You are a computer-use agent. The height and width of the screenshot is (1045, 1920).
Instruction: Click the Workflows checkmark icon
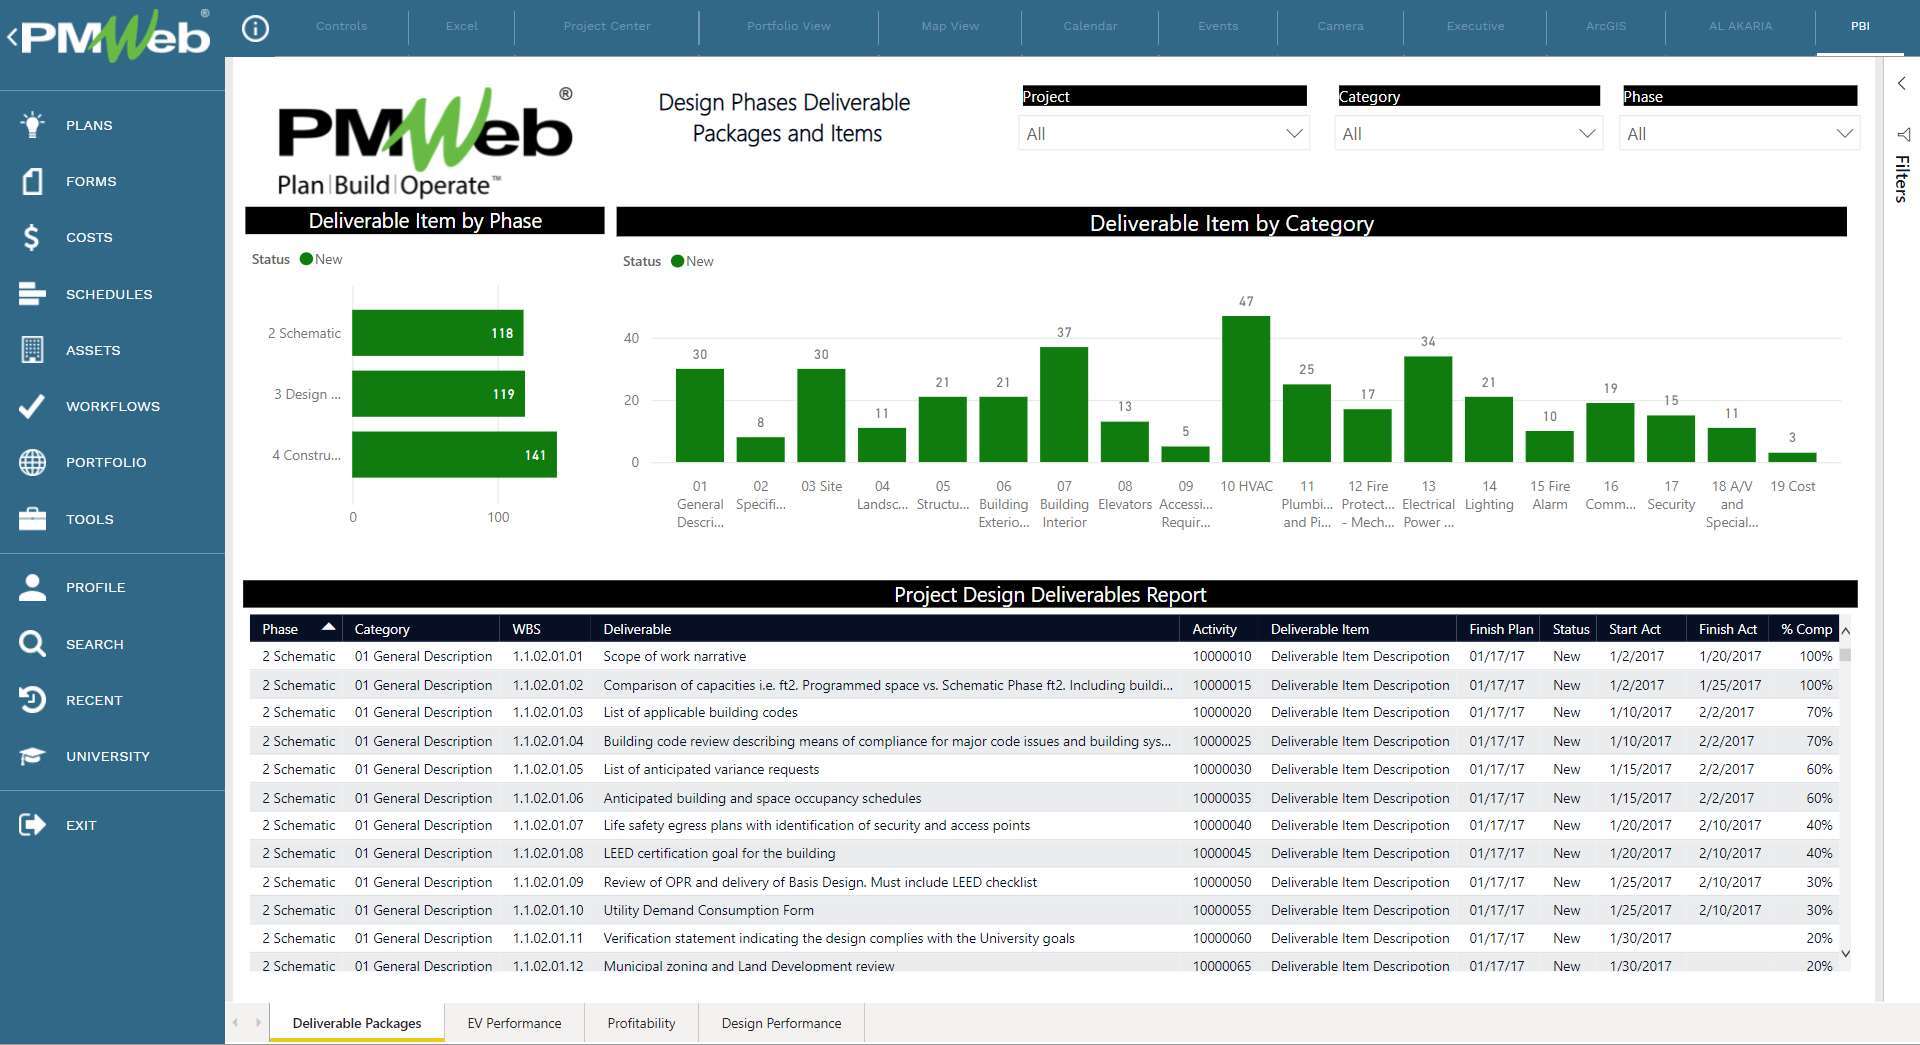32,406
